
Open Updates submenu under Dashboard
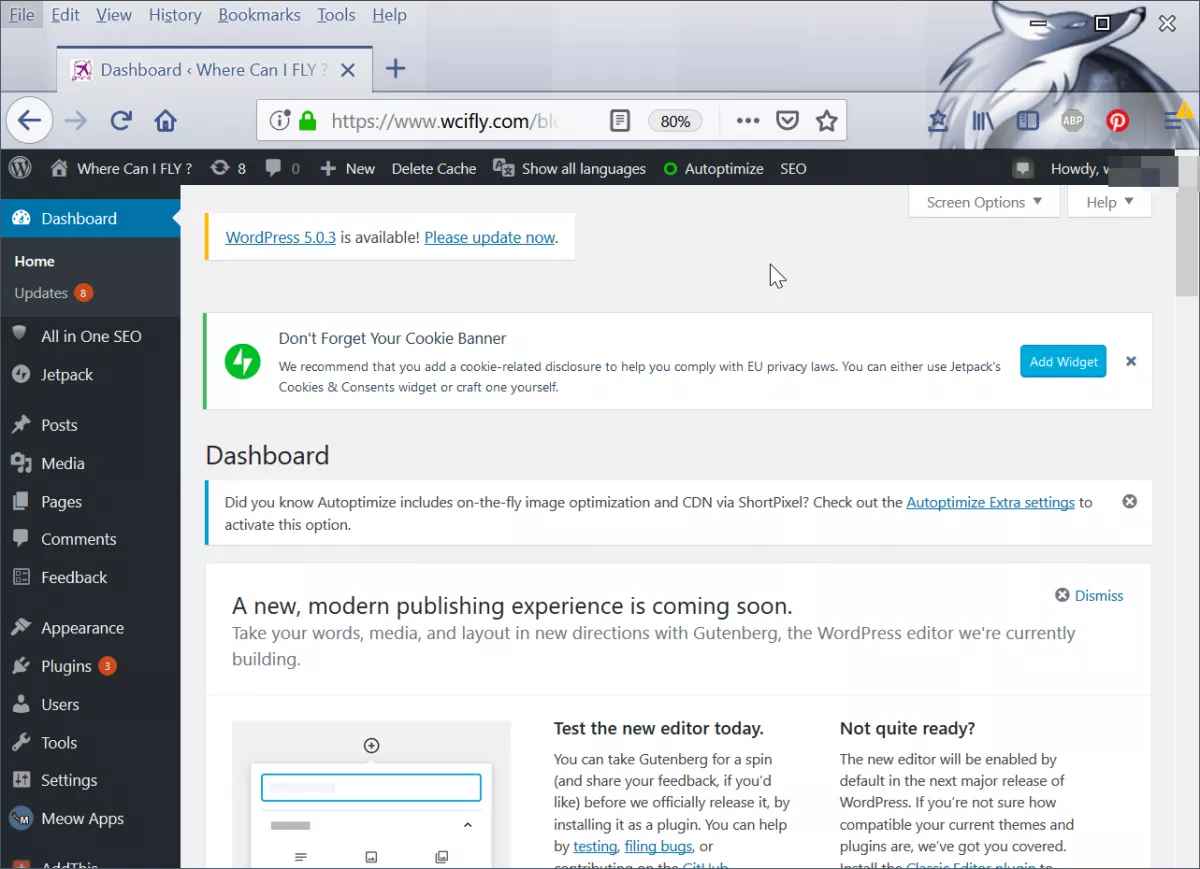(x=53, y=293)
